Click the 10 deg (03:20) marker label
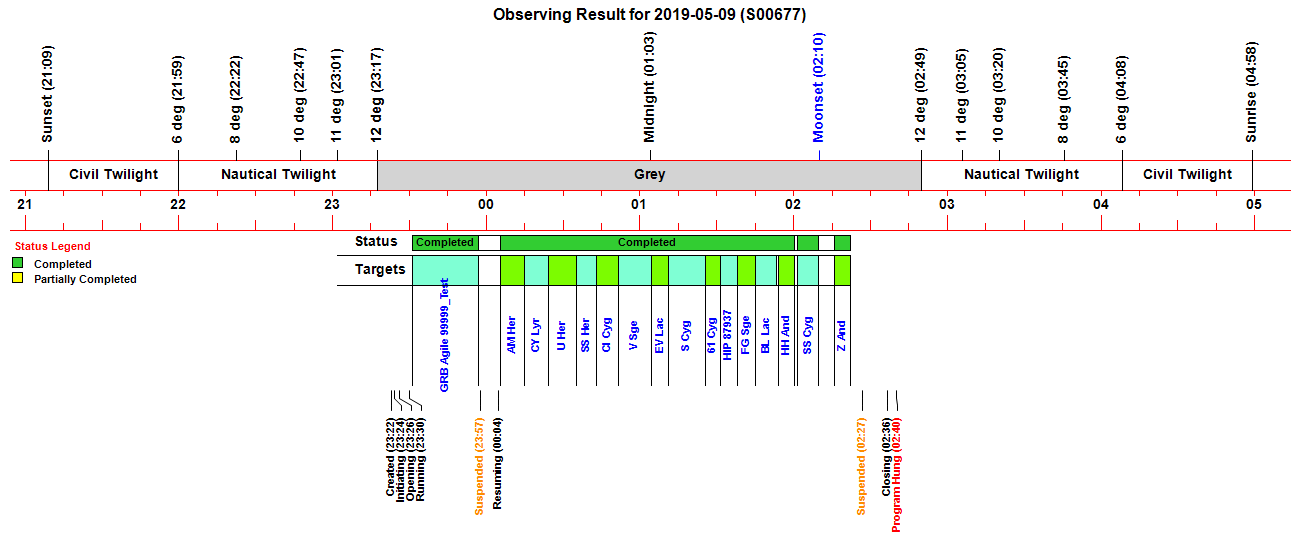 [999, 95]
